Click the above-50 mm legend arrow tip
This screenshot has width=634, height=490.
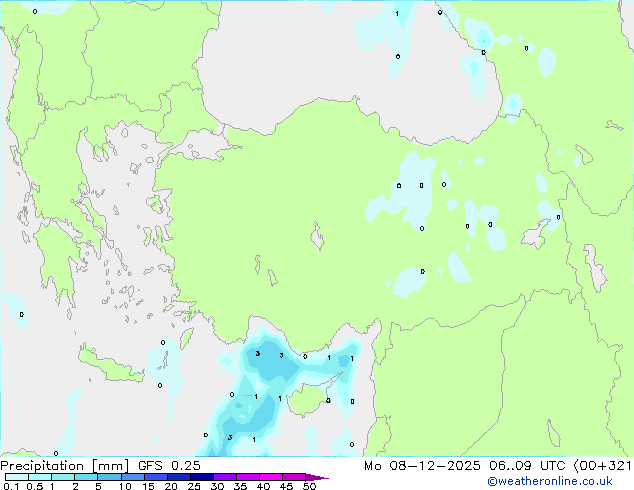click(x=317, y=477)
